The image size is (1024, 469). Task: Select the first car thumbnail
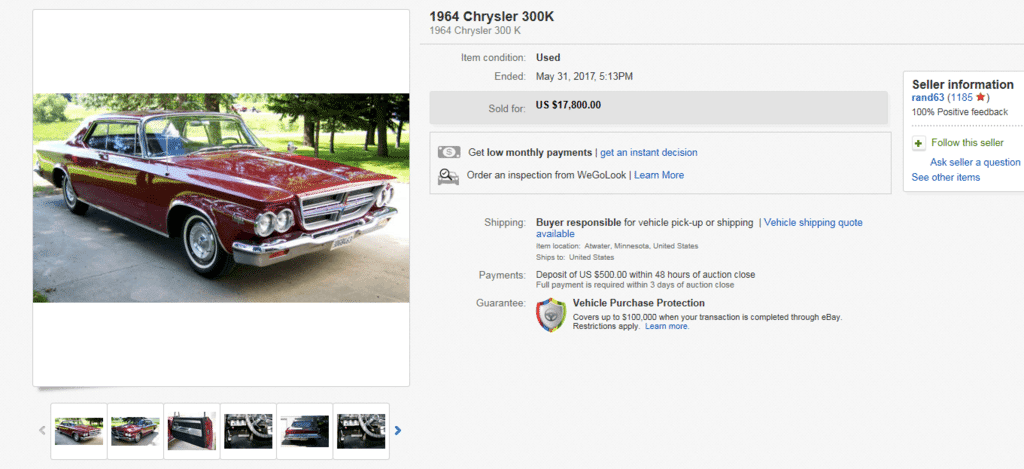[78, 431]
